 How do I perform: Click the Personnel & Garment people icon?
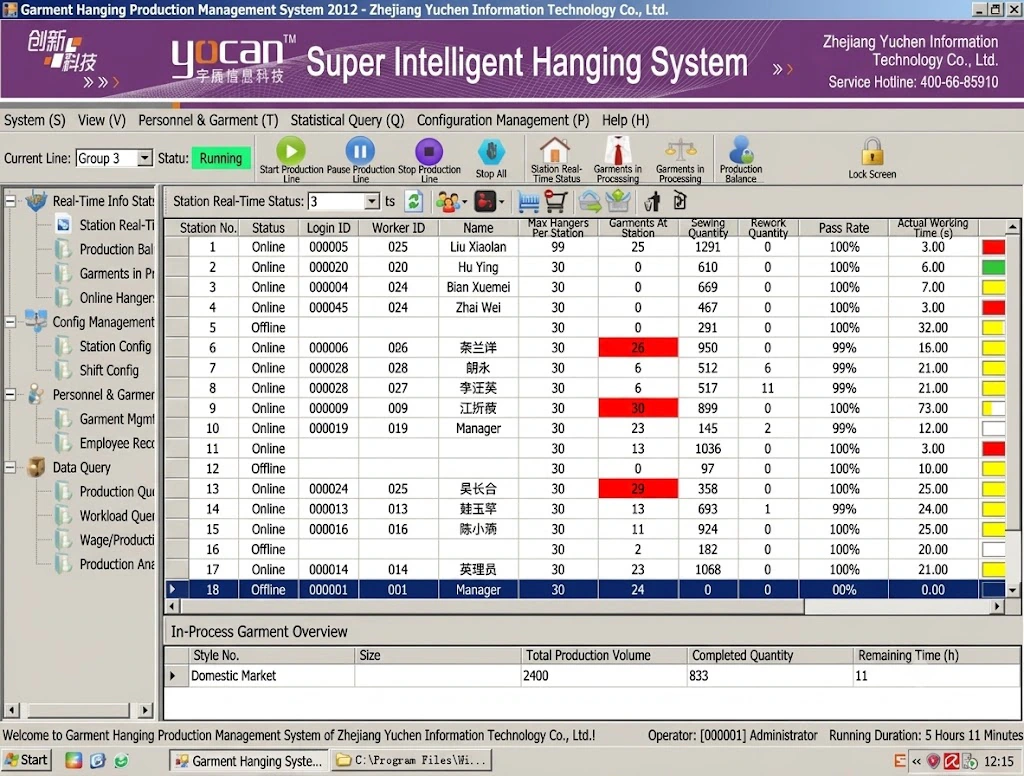click(36, 394)
